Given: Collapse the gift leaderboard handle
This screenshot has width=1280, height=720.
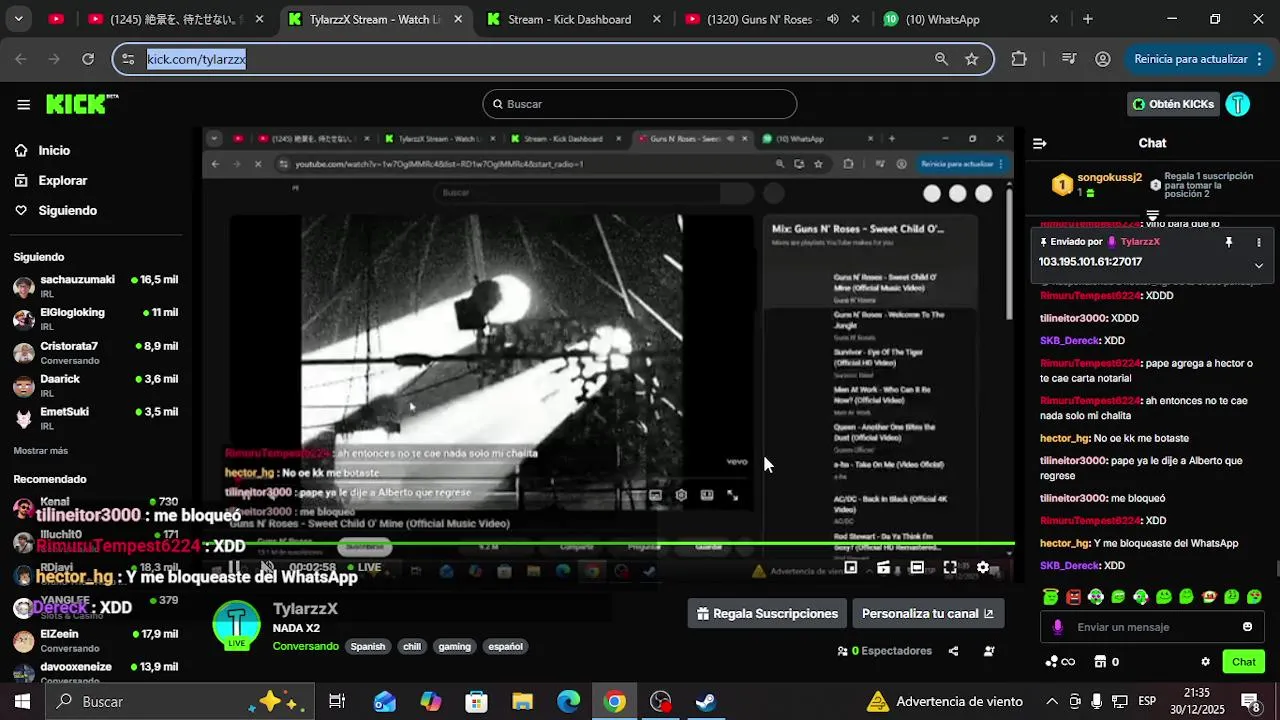Looking at the screenshot, I should tap(1152, 215).
